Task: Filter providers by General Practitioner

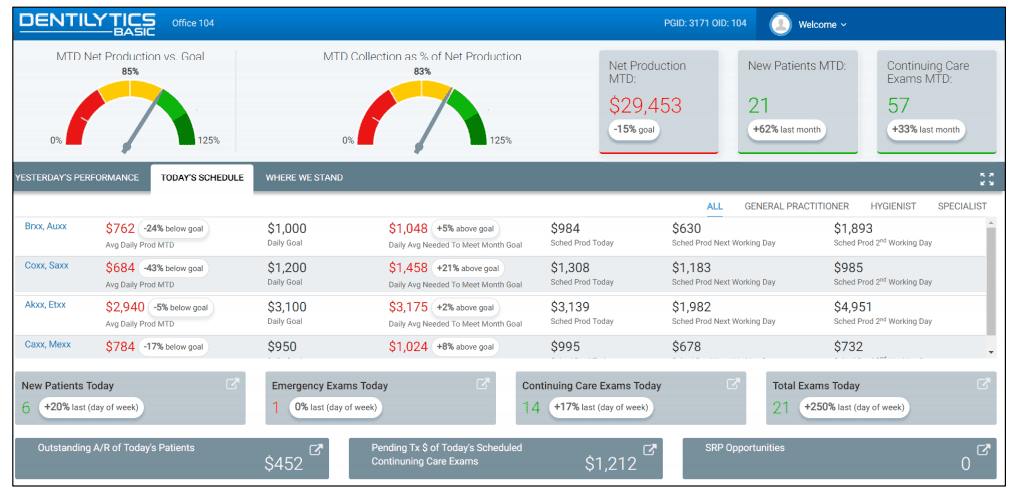Action: 796,206
